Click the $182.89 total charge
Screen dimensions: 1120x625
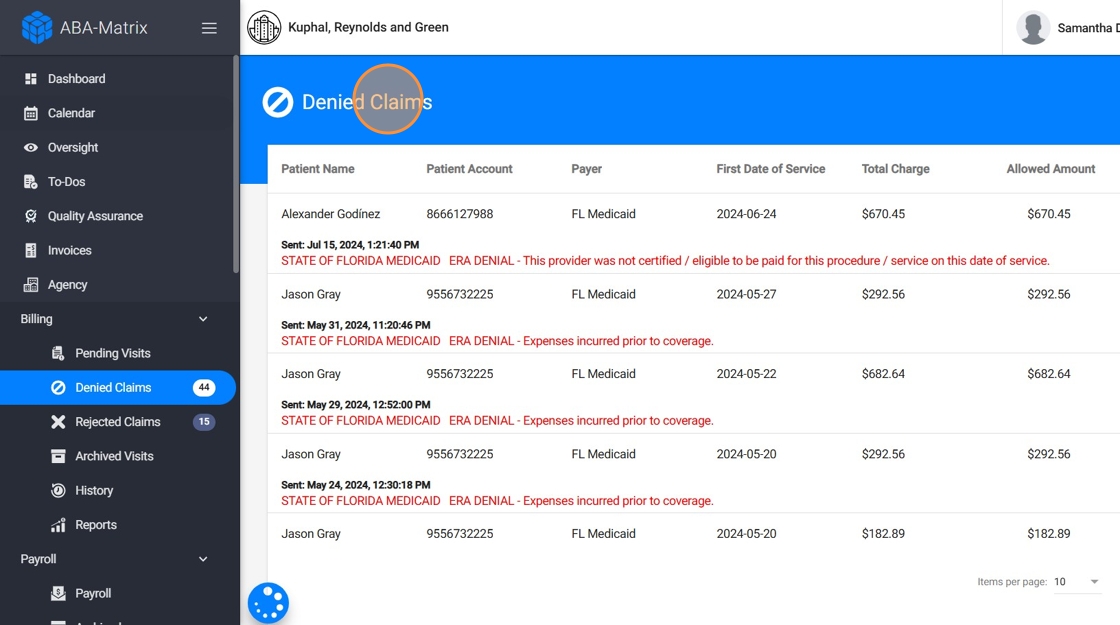pyautogui.click(x=884, y=534)
